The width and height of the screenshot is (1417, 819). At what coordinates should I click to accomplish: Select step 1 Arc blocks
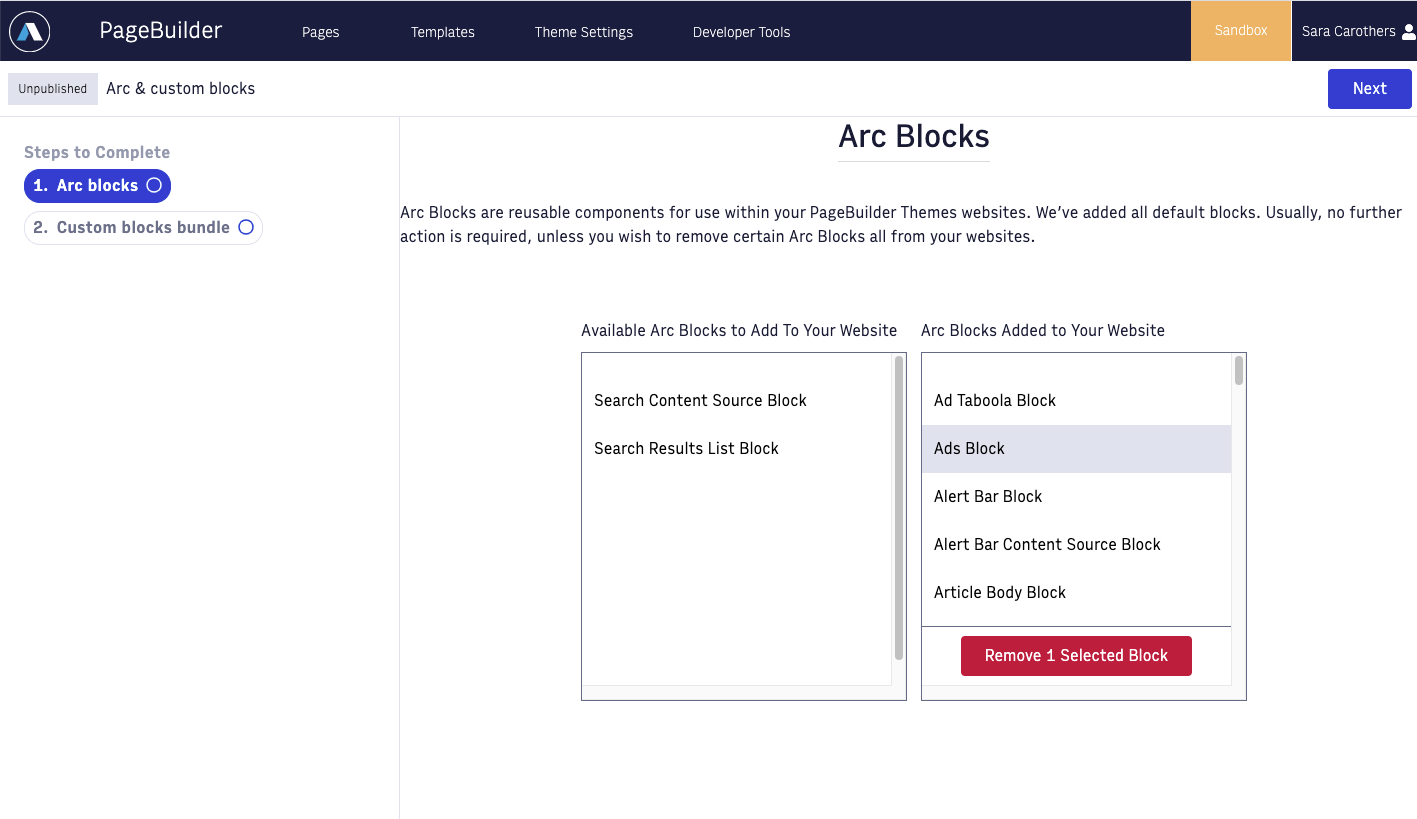click(98, 185)
